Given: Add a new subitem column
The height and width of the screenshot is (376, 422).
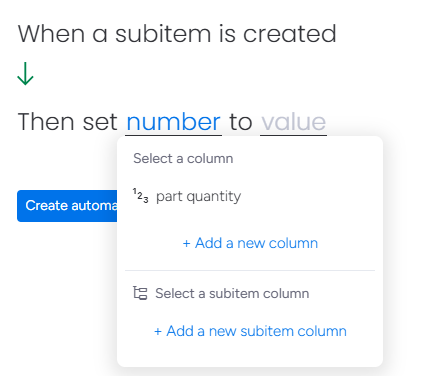Looking at the screenshot, I should coord(250,331).
